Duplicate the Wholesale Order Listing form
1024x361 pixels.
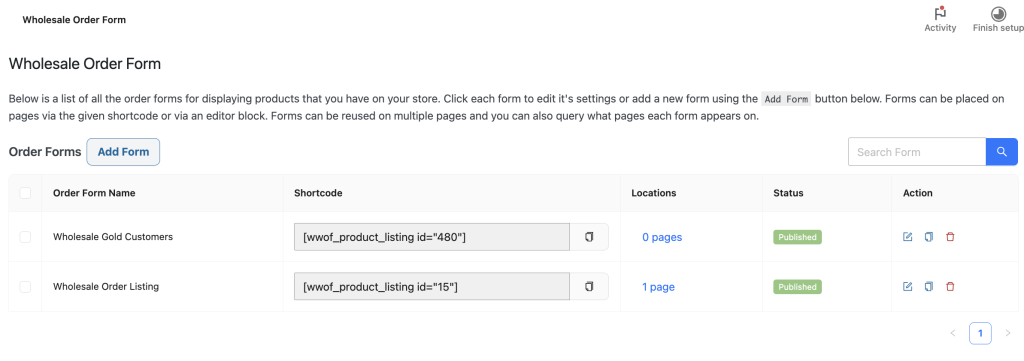[929, 287]
